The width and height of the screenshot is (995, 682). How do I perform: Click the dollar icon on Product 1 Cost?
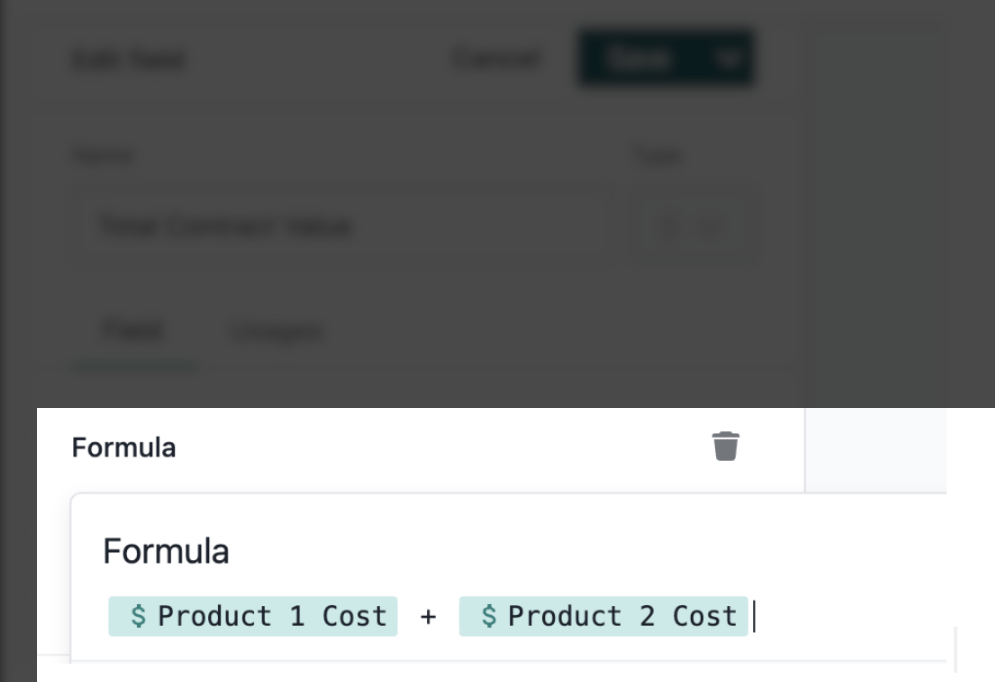pos(138,616)
